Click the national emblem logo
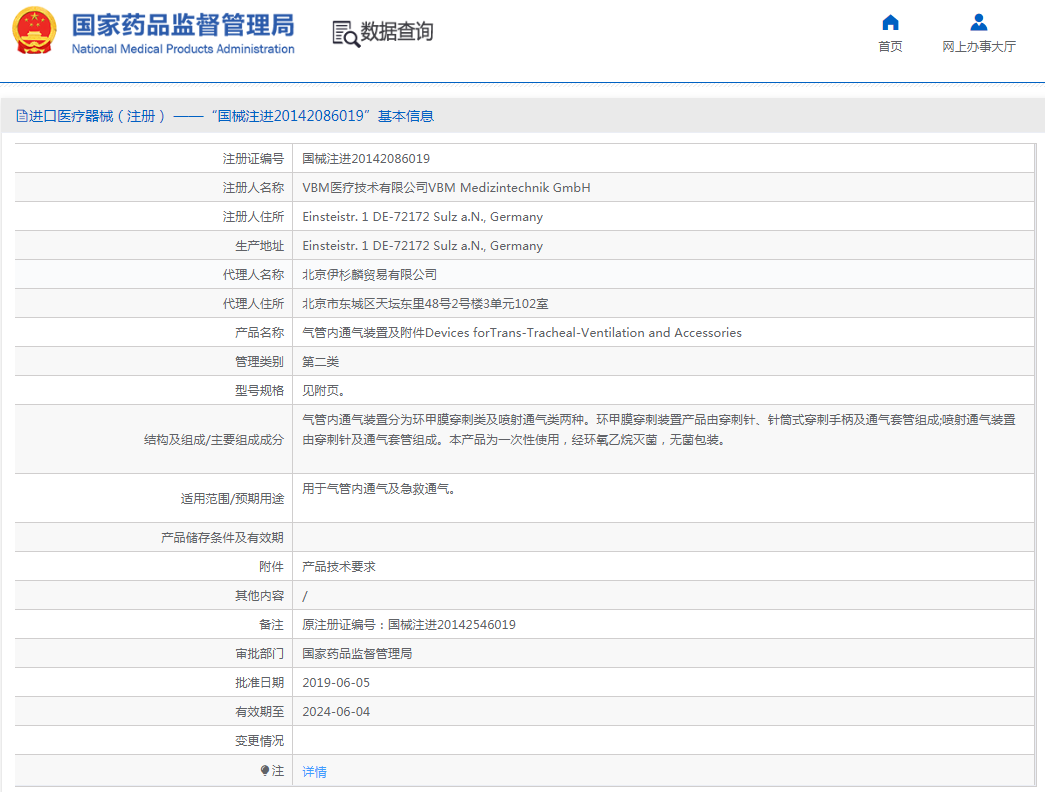Screen dimensions: 1045x792 click(x=34, y=31)
